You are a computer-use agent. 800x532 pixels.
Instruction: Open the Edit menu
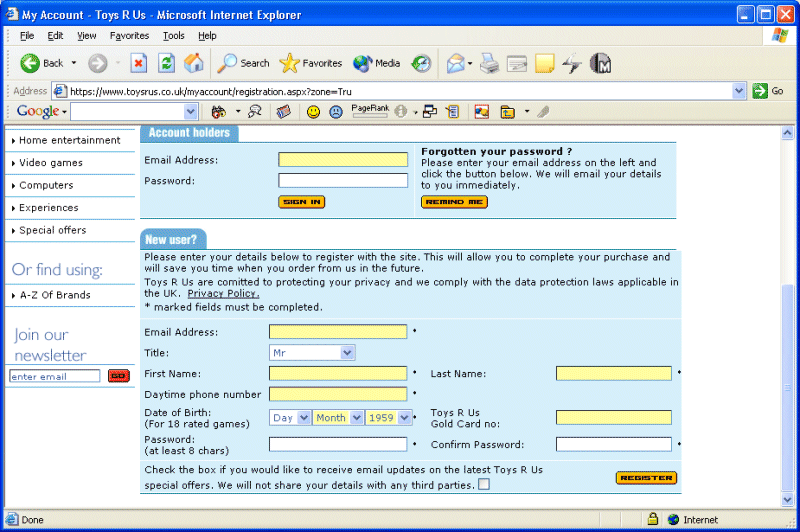(55, 36)
